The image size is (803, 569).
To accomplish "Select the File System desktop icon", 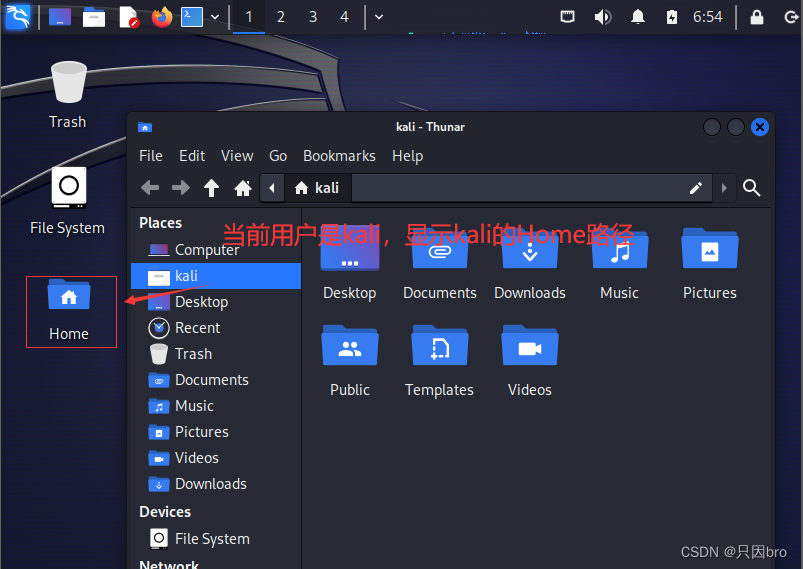I will point(68,201).
